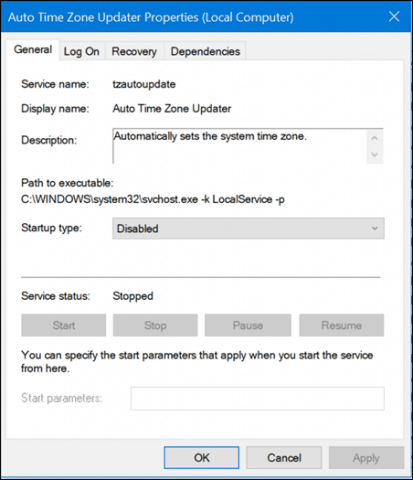Click the Pause service button
This screenshot has height=480, width=413.
pos(248,325)
